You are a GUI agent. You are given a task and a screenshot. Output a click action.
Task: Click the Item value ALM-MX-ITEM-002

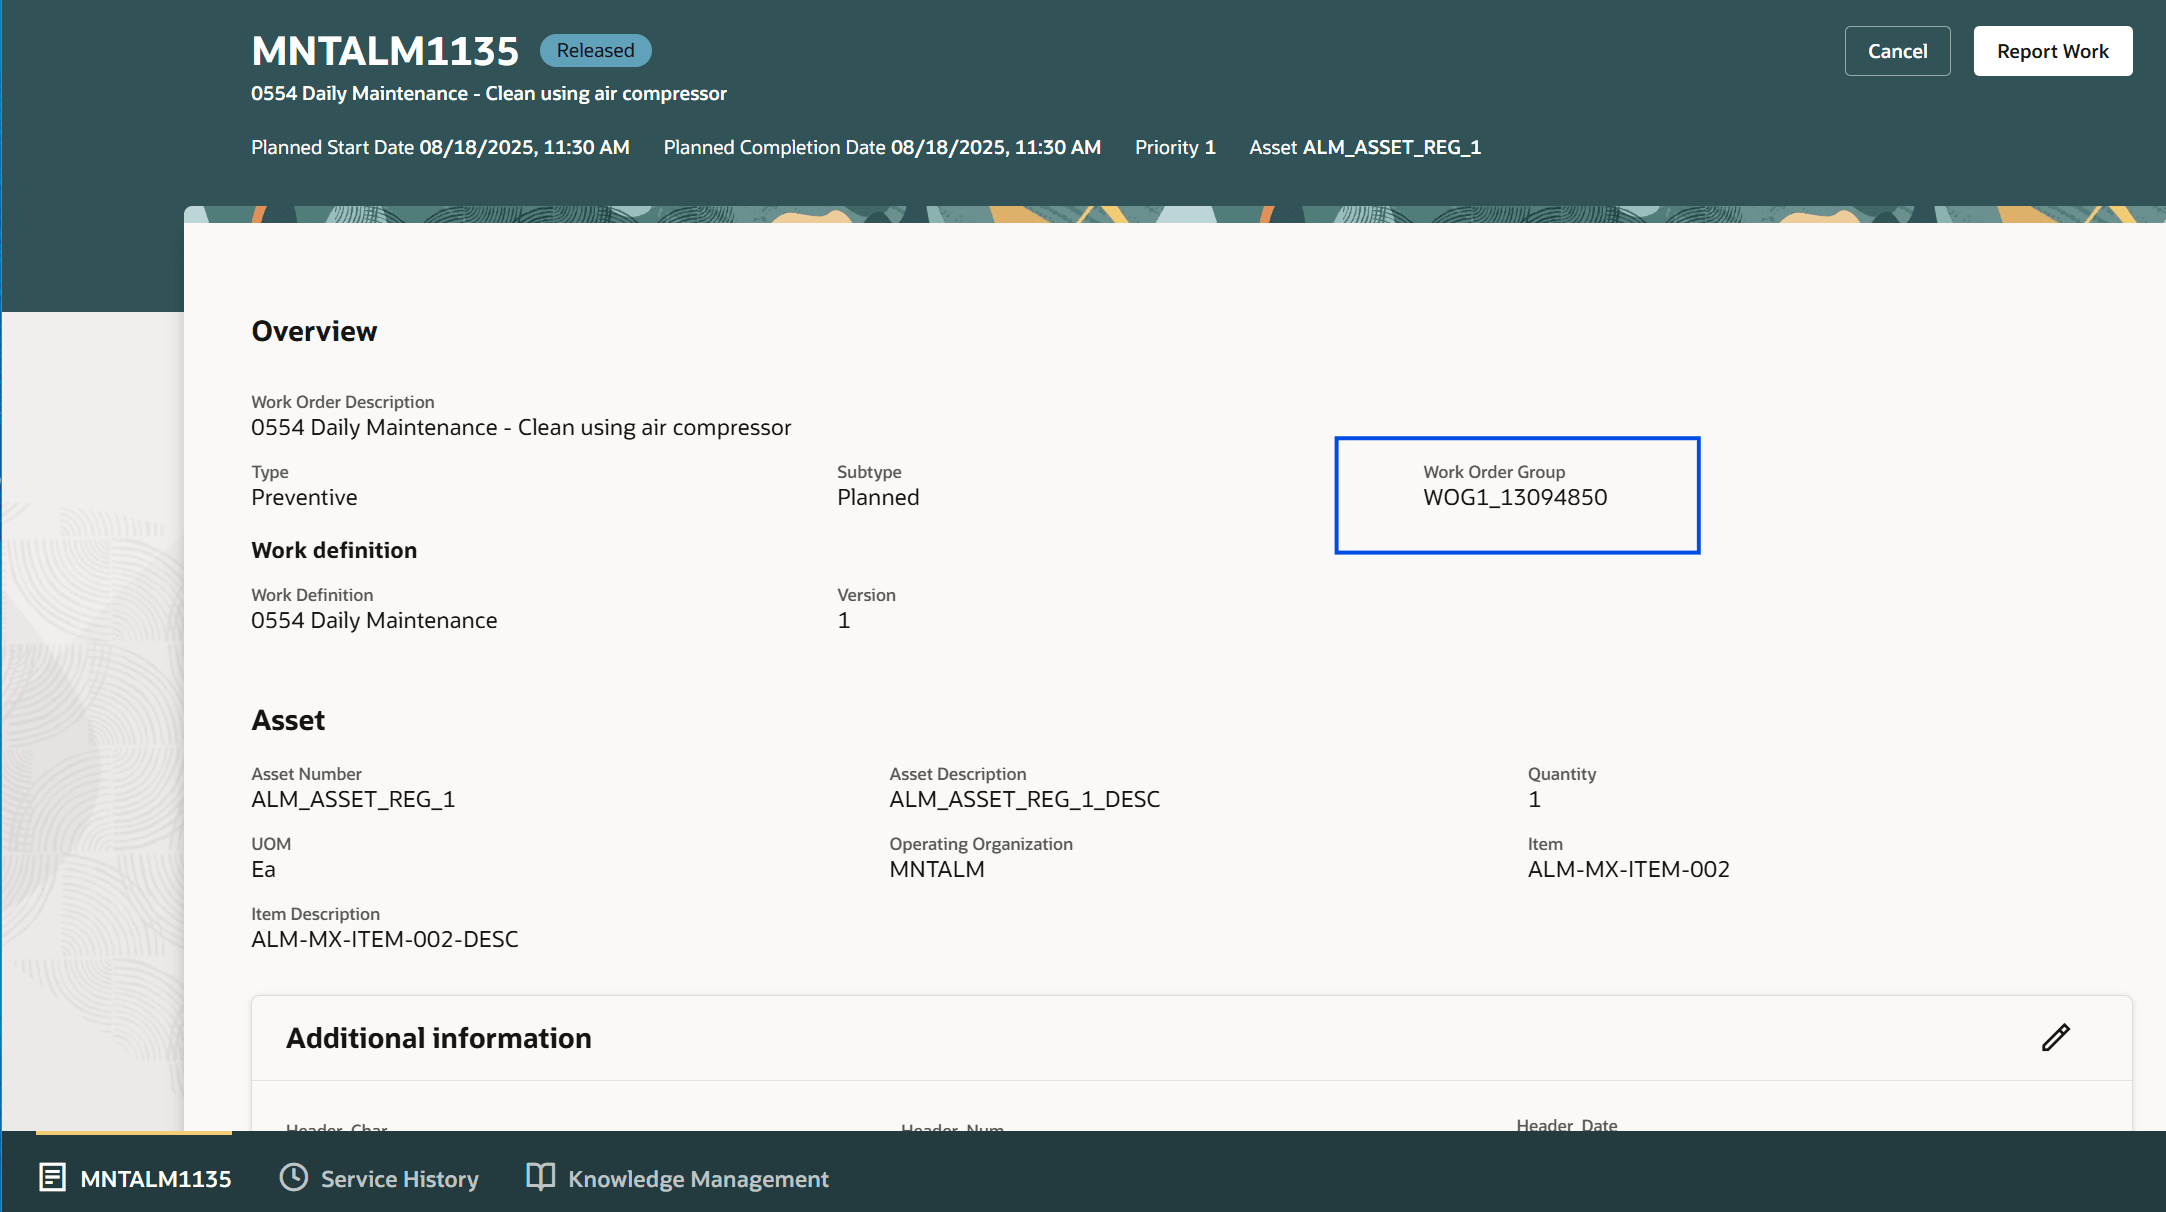(1628, 869)
